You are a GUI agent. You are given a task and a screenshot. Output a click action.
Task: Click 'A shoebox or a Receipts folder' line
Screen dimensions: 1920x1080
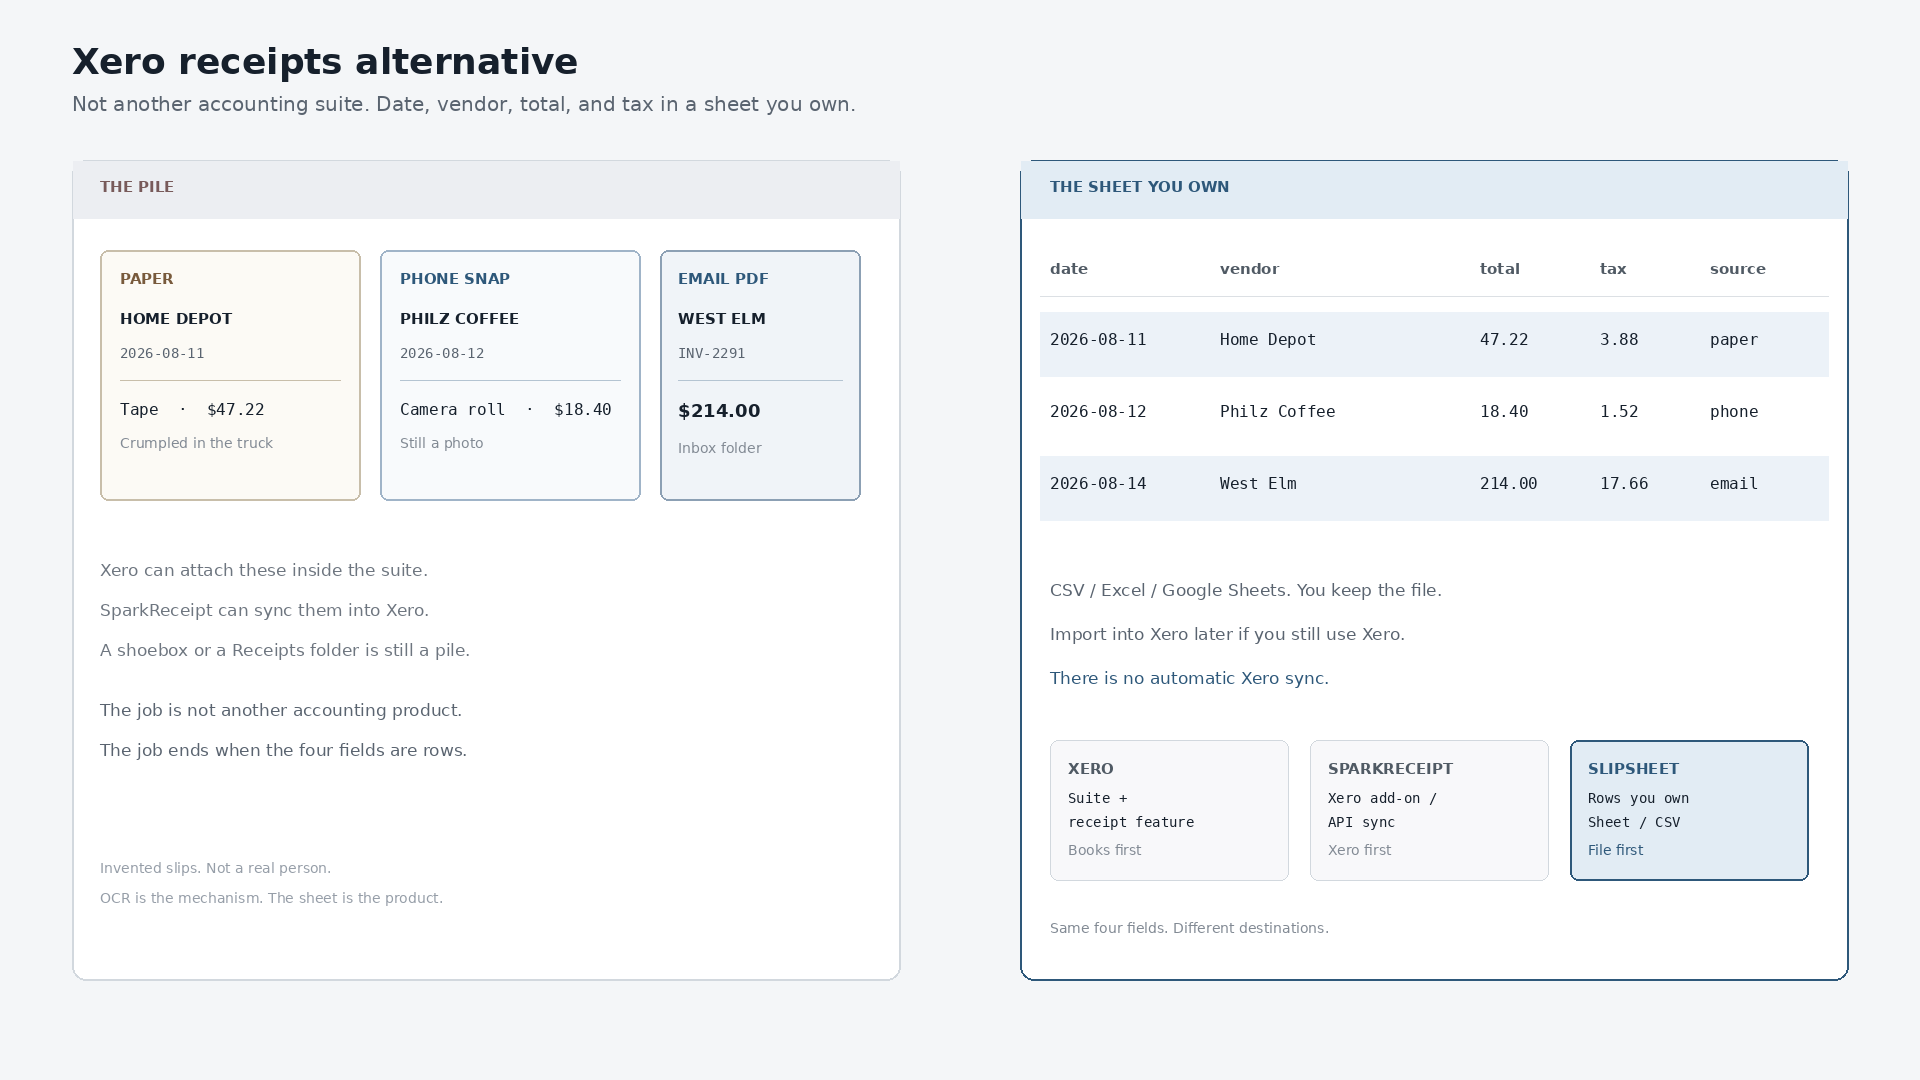tap(285, 650)
